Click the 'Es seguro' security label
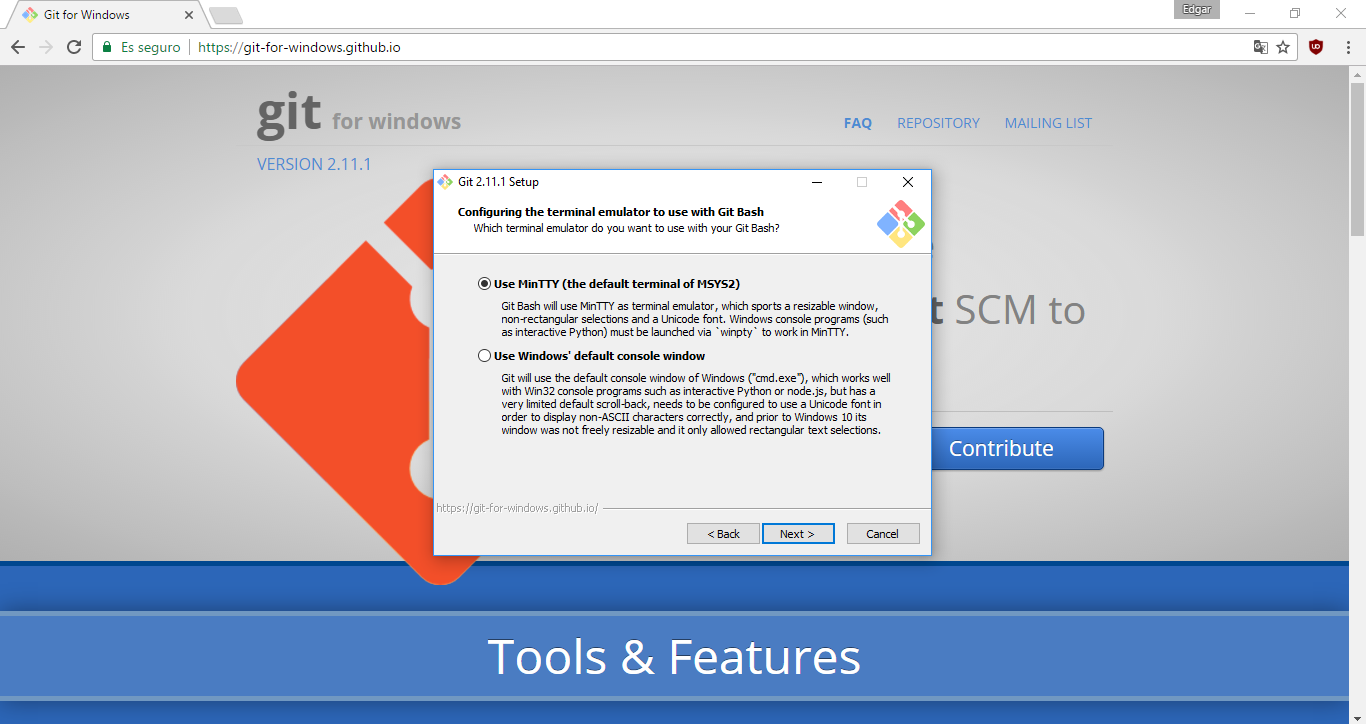The image size is (1366, 724). click(x=151, y=47)
